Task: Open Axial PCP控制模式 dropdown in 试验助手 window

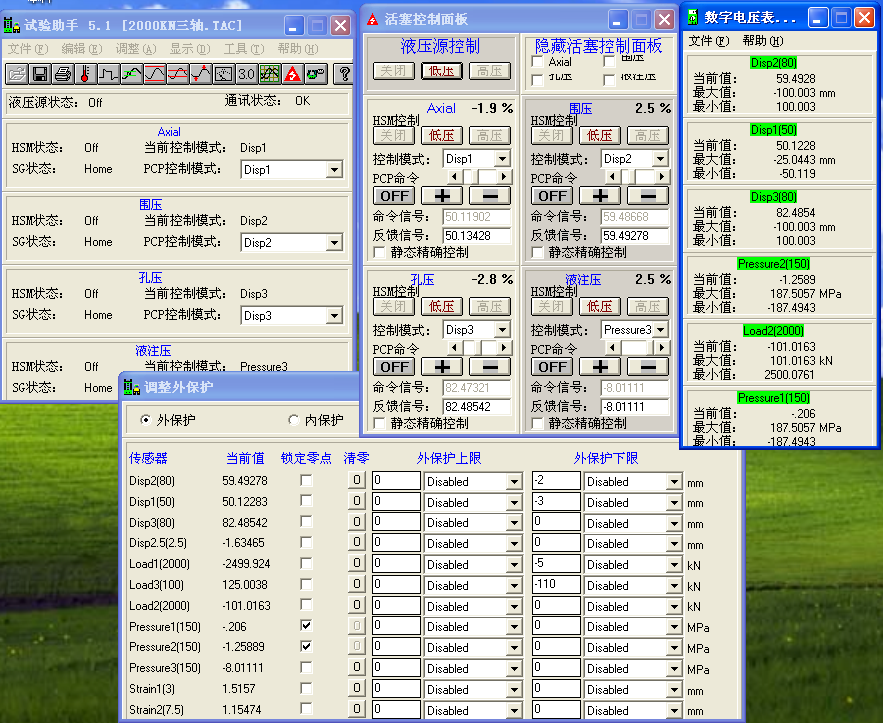Action: (x=335, y=169)
